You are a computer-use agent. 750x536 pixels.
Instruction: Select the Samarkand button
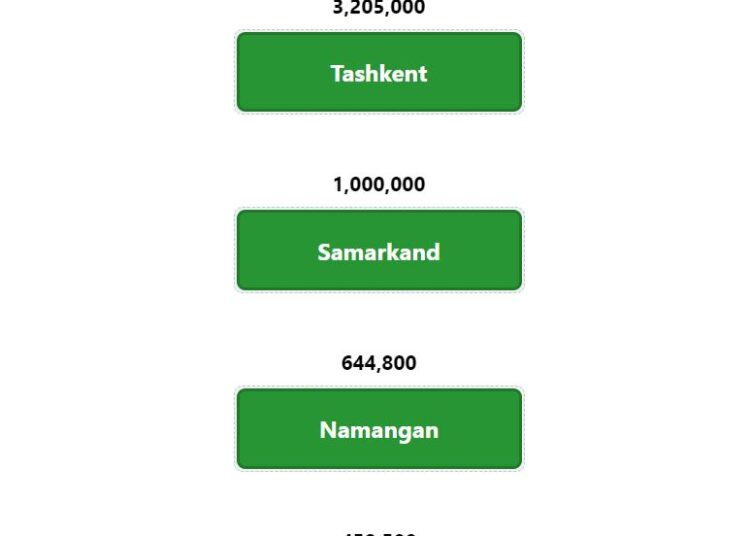(379, 250)
